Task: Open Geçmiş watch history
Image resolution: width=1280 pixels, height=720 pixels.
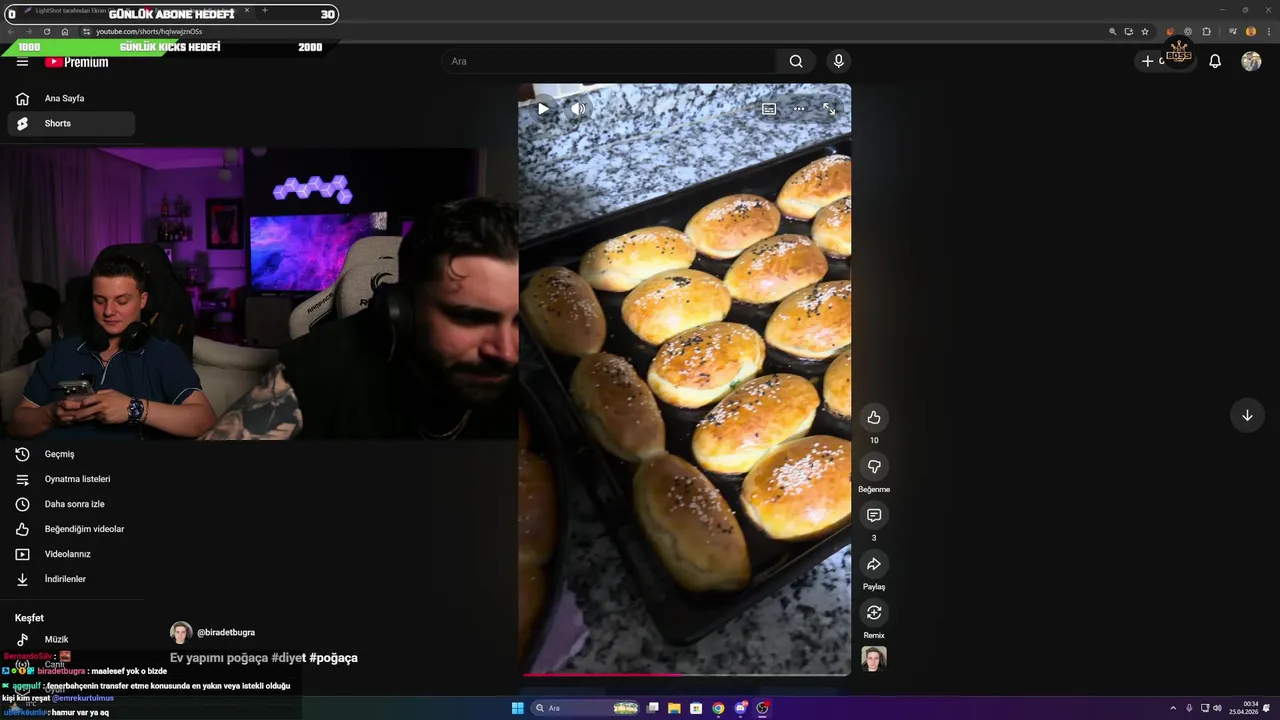Action: [71, 454]
